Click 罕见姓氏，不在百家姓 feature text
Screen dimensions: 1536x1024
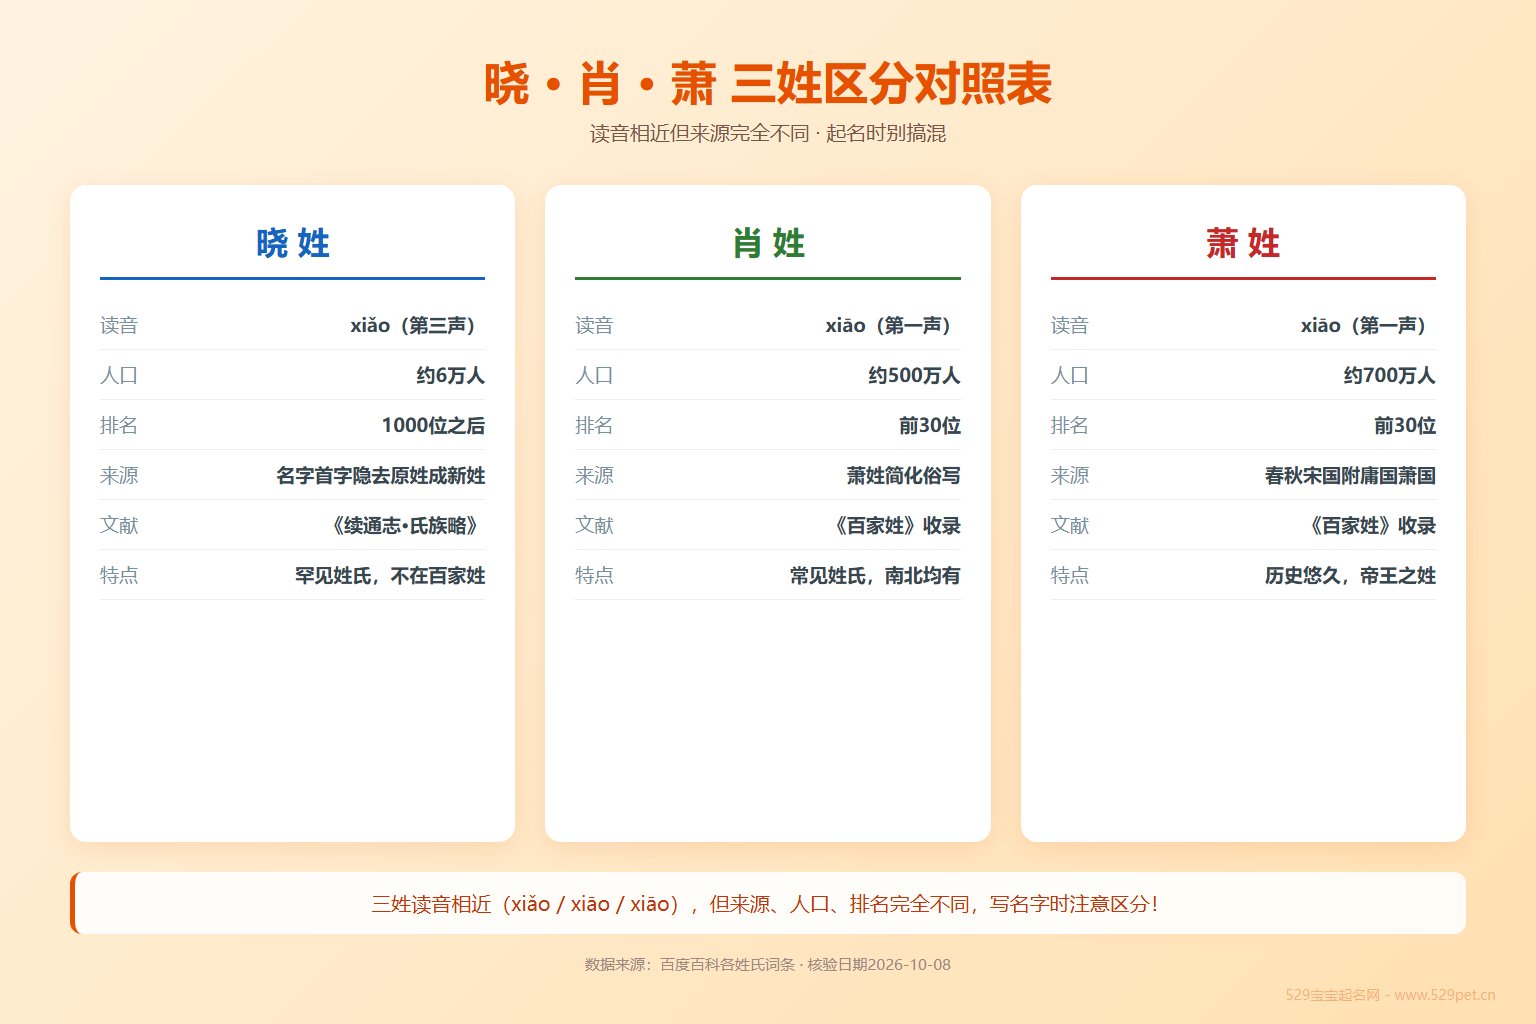pos(389,575)
